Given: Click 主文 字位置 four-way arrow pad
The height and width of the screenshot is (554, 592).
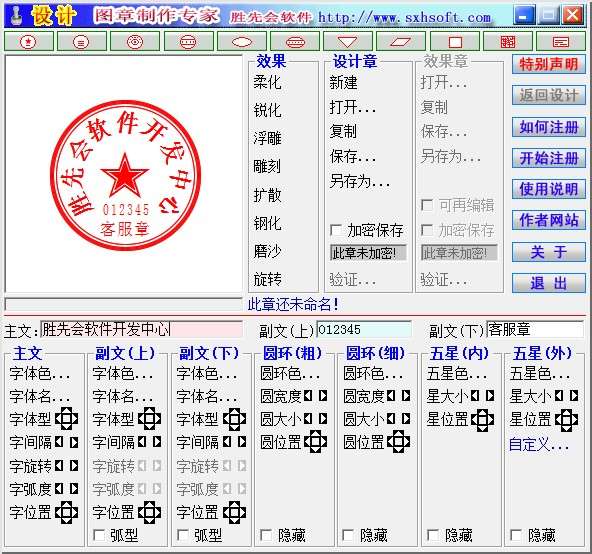Looking at the screenshot, I should [x=66, y=512].
